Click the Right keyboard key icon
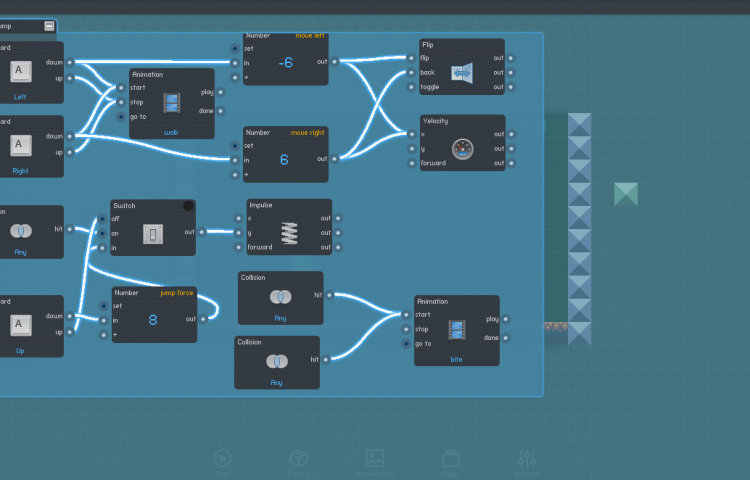Image resolution: width=750 pixels, height=480 pixels. pos(21,145)
